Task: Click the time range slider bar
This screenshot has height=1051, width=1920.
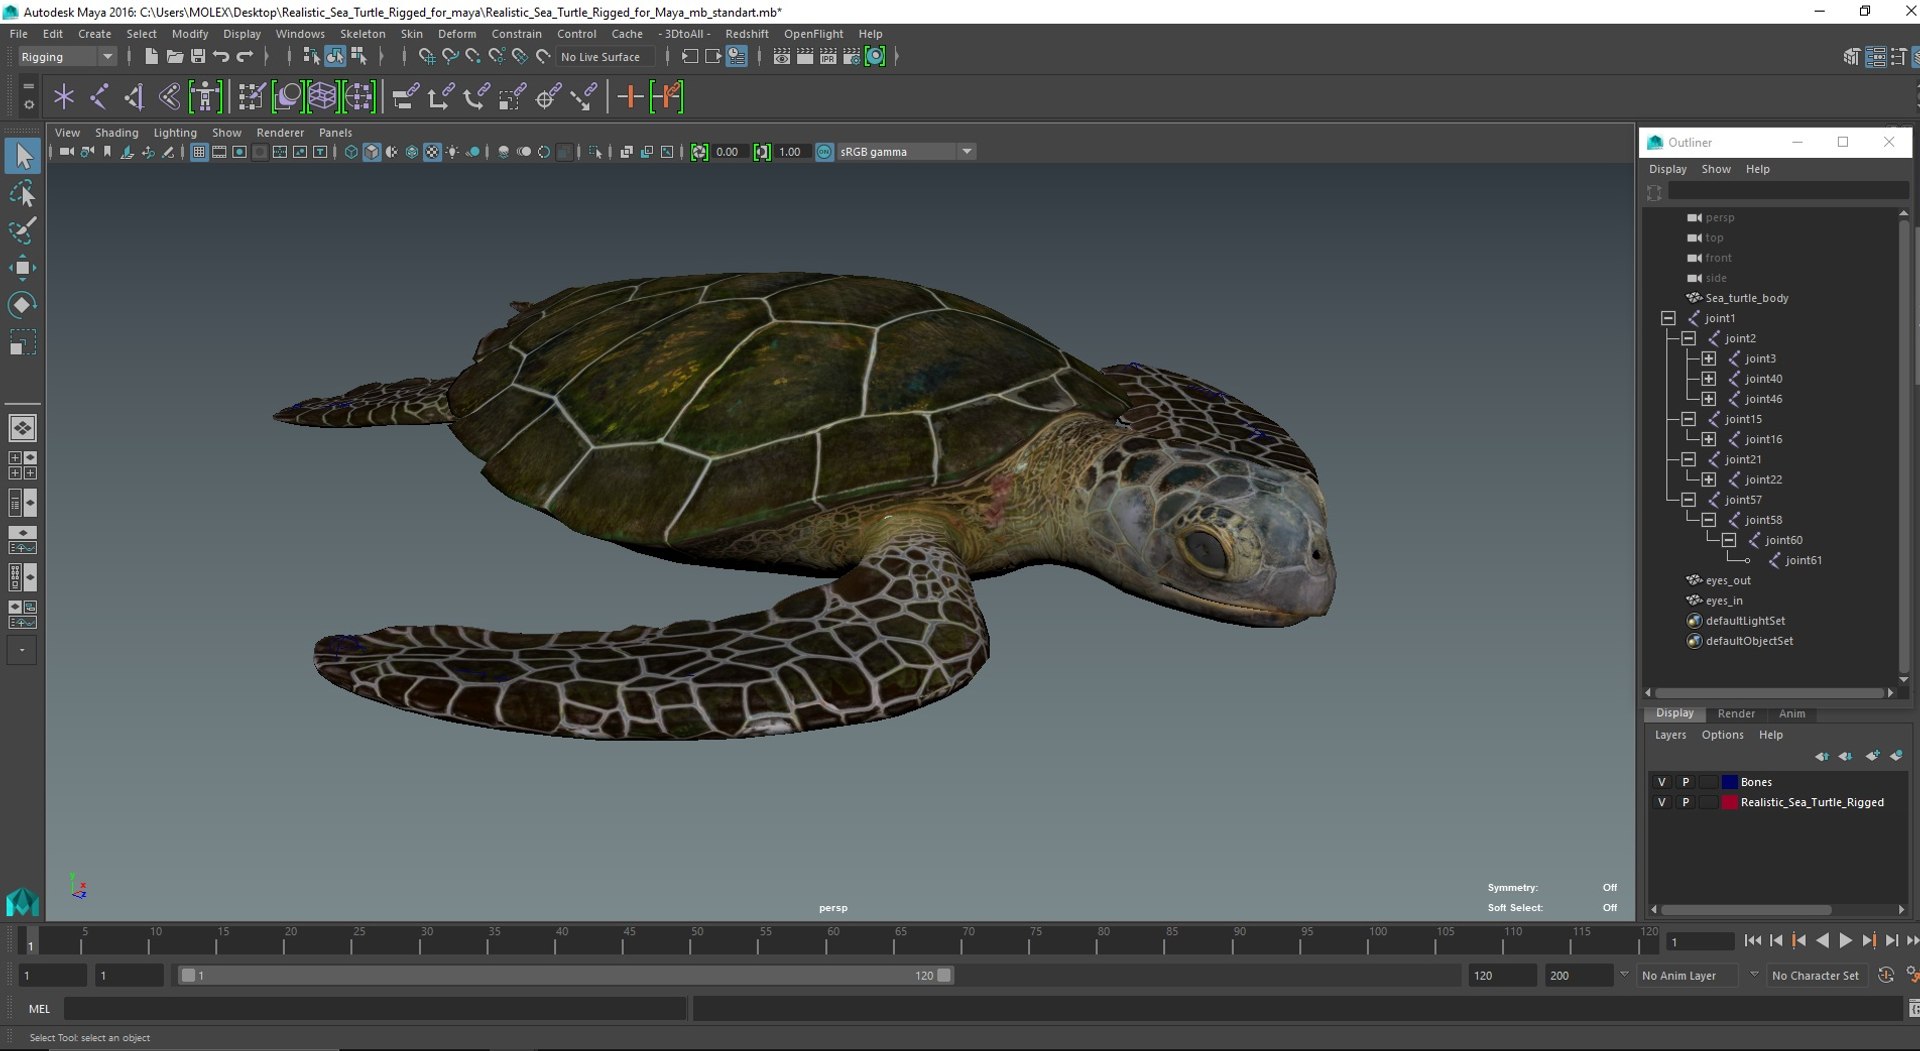Action: coord(565,975)
